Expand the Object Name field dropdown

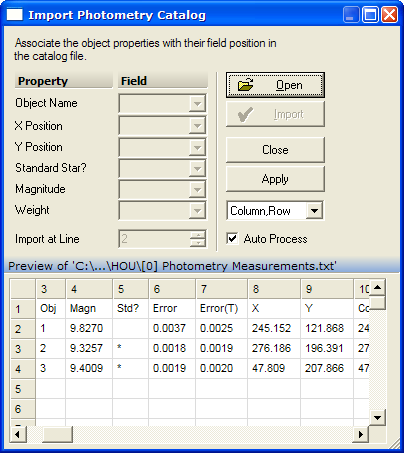[x=197, y=104]
